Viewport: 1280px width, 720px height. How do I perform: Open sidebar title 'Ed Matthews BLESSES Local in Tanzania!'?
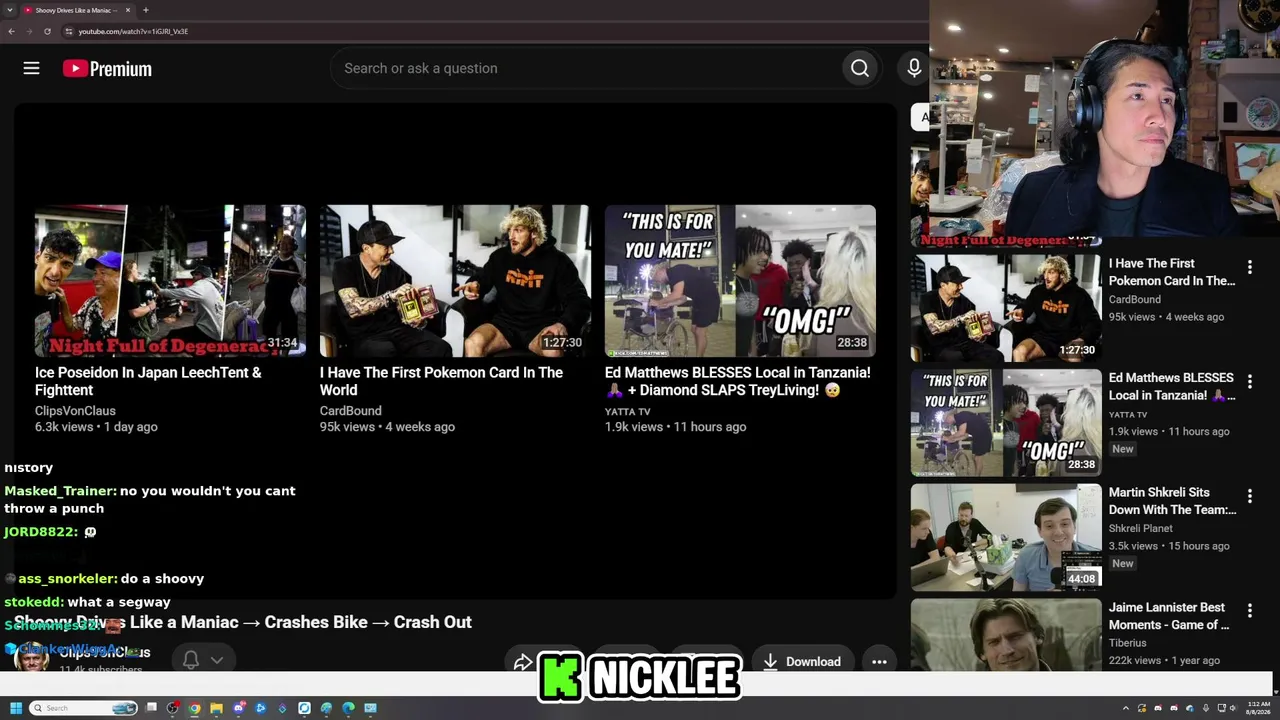(1172, 386)
